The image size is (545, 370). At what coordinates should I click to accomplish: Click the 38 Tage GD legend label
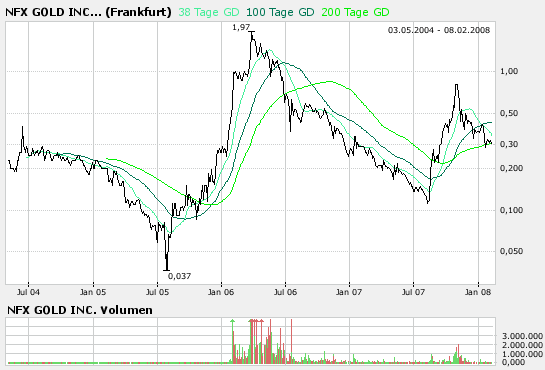coord(209,13)
